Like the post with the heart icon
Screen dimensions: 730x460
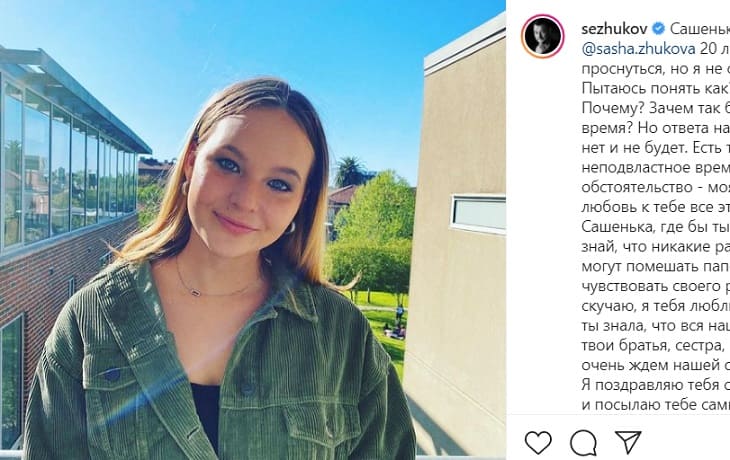pyautogui.click(x=538, y=442)
